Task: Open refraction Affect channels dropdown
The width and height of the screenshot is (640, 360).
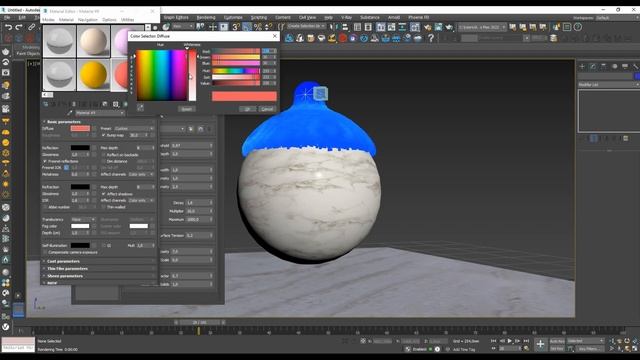Action: [141, 200]
